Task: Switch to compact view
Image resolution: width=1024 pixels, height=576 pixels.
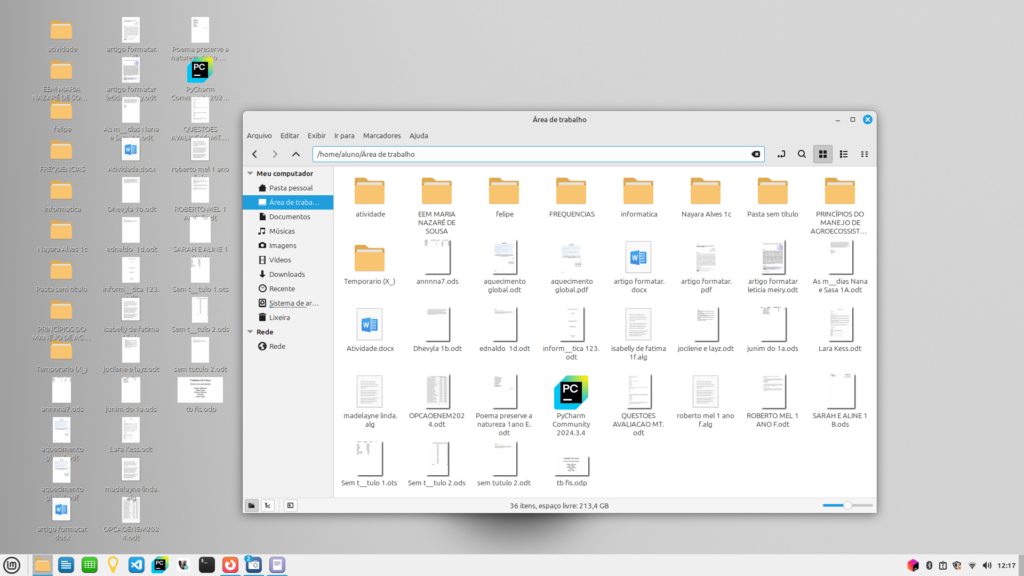Action: tap(864, 154)
